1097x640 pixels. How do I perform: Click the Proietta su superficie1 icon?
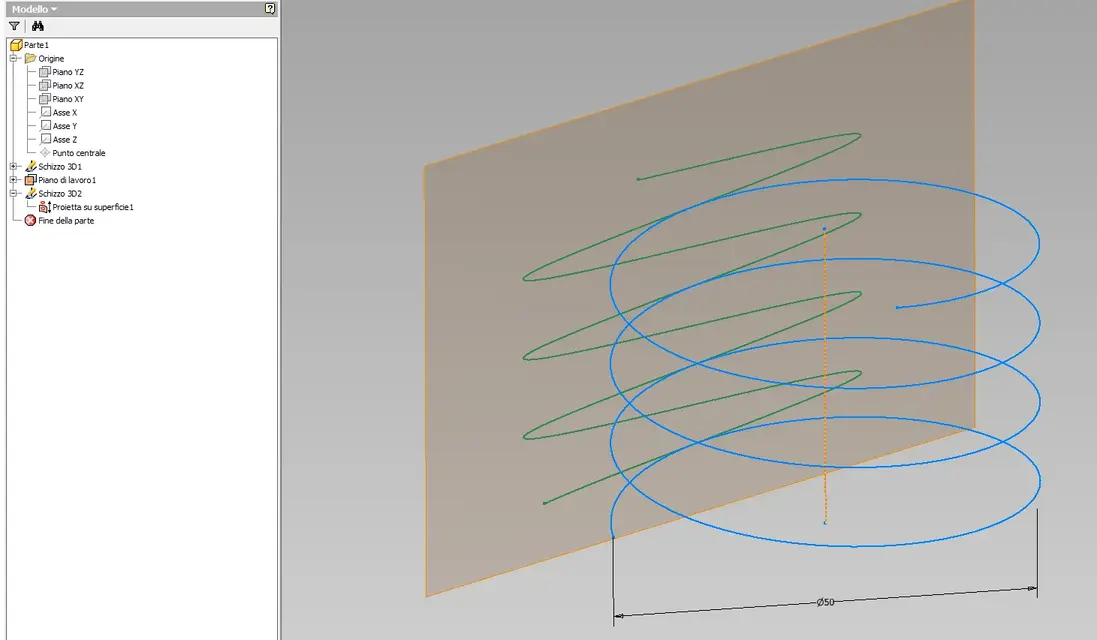45,207
